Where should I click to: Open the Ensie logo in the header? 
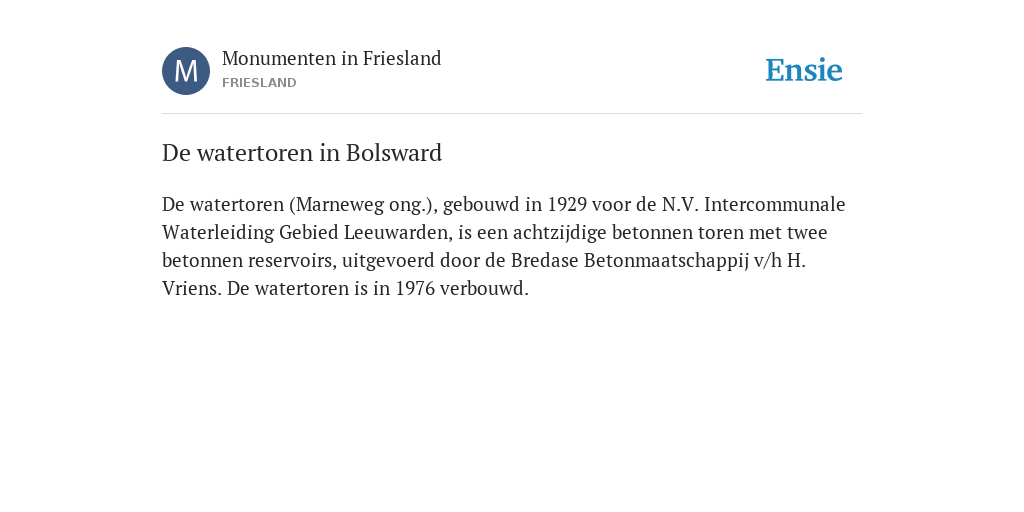click(x=804, y=70)
